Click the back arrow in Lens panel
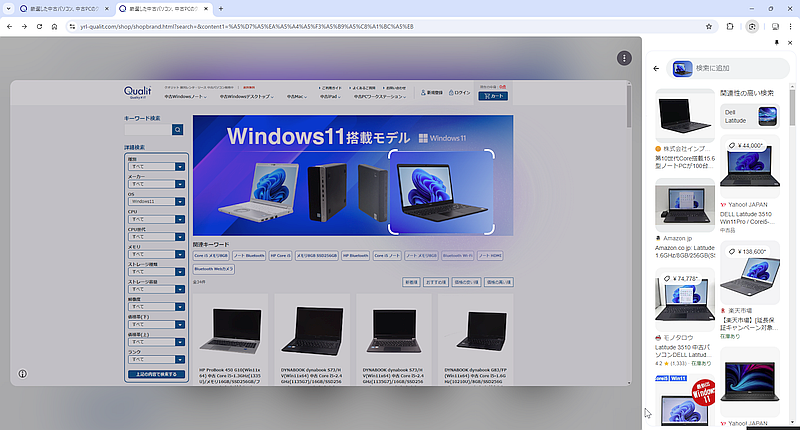The height and width of the screenshot is (430, 800). pyautogui.click(x=656, y=68)
